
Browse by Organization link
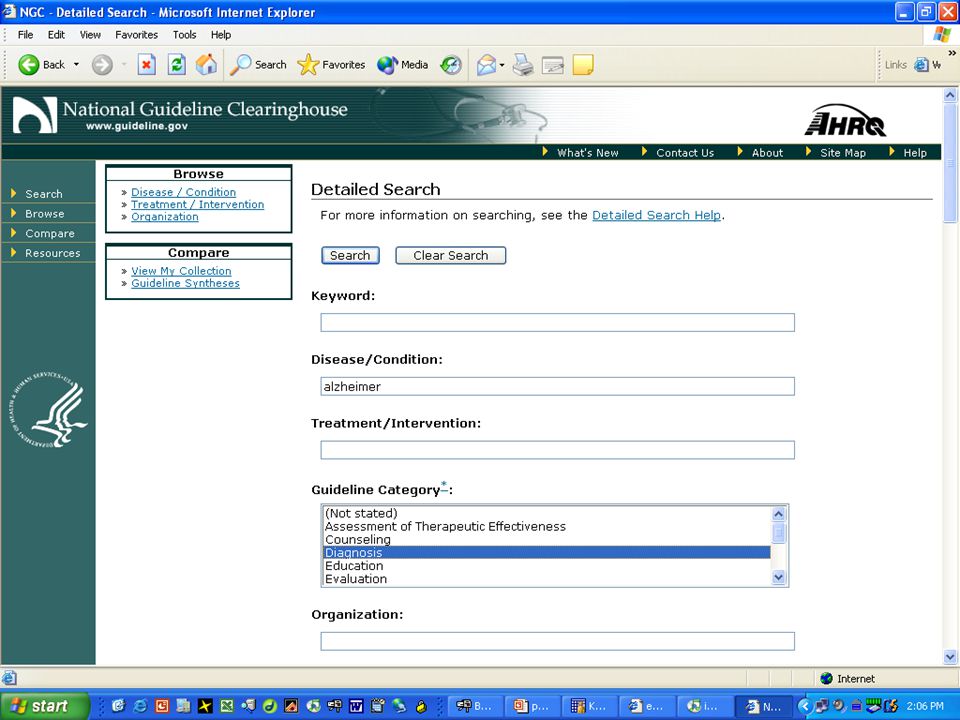click(x=165, y=217)
